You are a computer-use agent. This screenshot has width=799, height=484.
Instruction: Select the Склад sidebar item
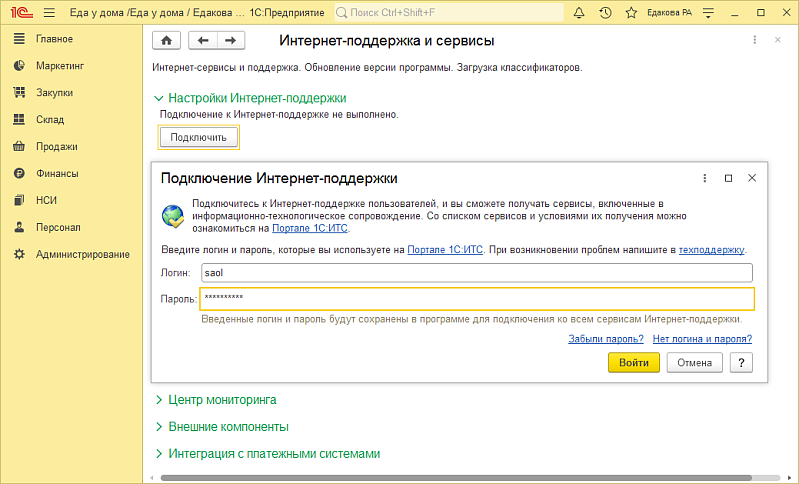[x=50, y=119]
